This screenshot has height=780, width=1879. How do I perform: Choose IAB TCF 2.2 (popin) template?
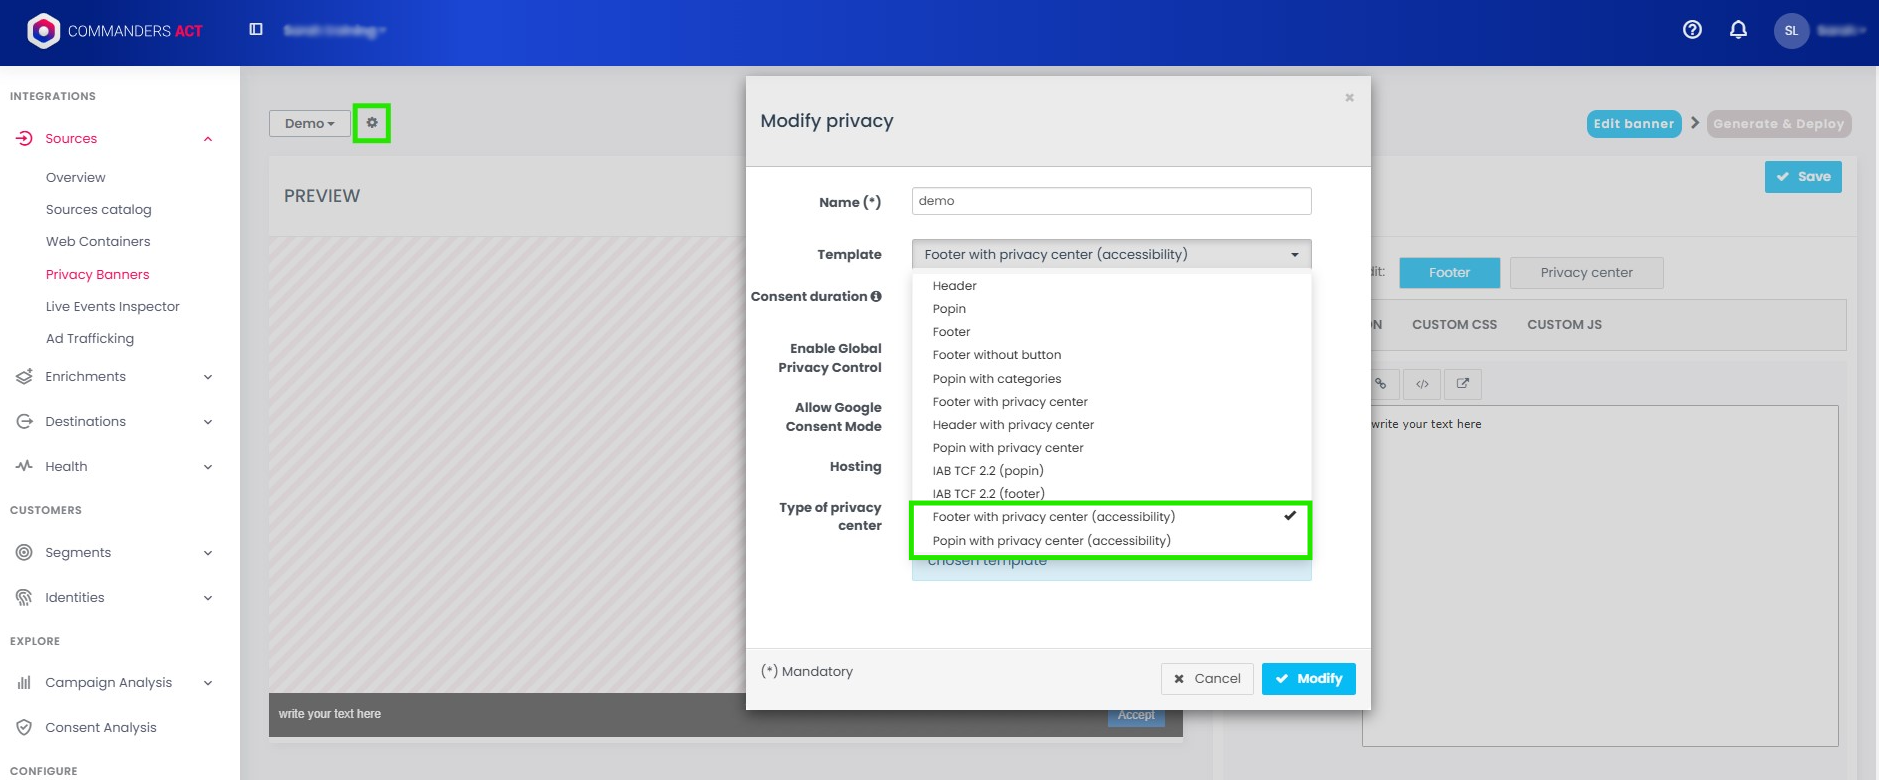(987, 471)
